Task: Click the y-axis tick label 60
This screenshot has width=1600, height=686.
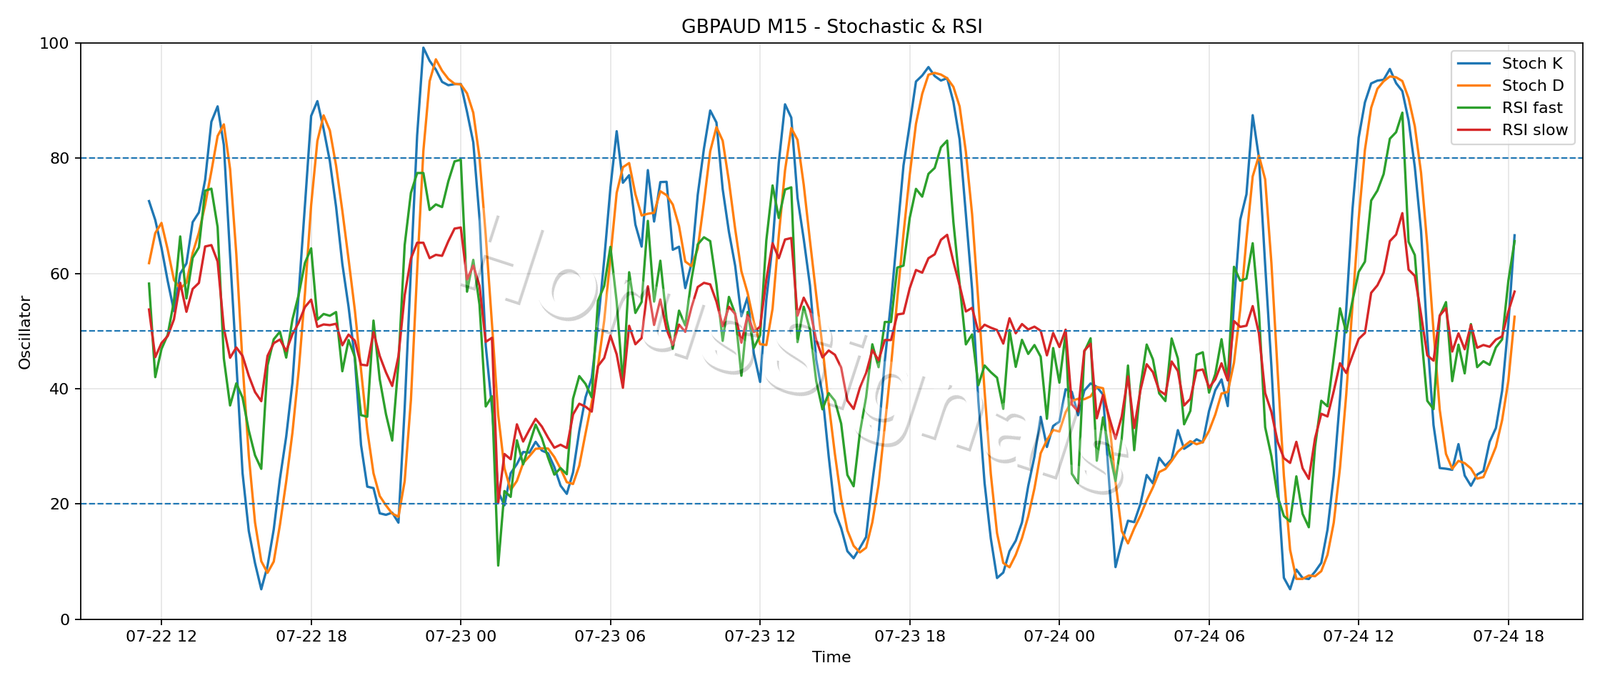Action: [60, 274]
